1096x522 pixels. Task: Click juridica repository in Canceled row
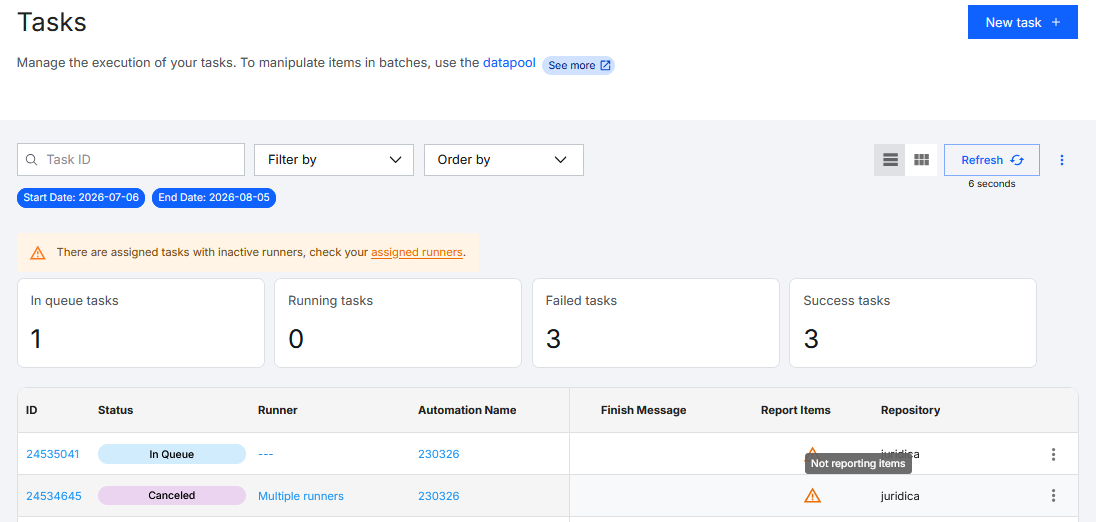coord(900,496)
